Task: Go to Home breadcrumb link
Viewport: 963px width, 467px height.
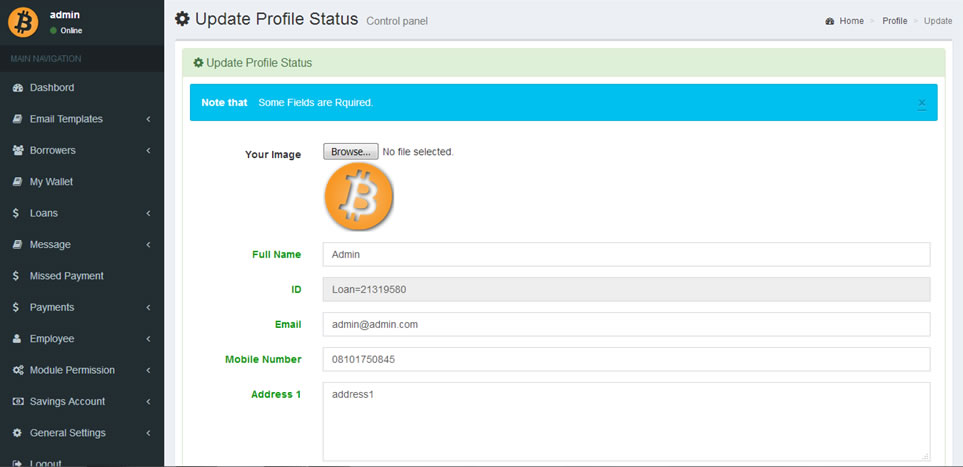Action: 851,21
